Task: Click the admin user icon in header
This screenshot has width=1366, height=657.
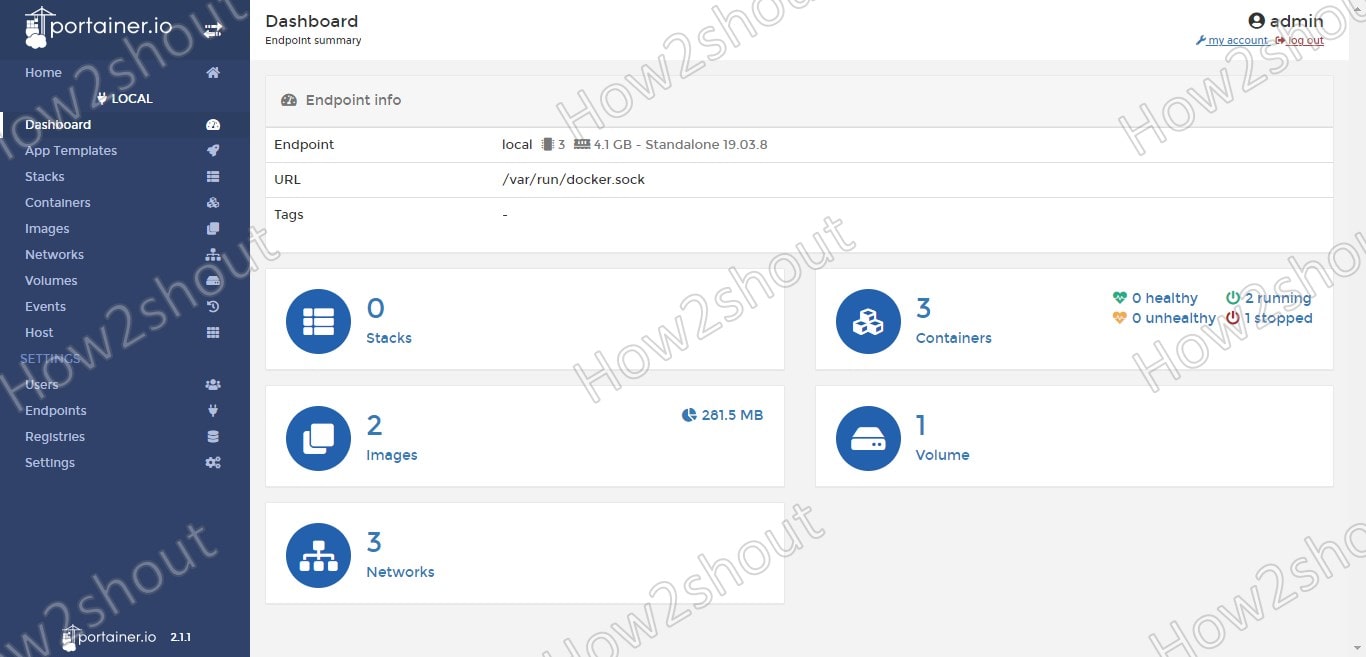Action: [1257, 20]
